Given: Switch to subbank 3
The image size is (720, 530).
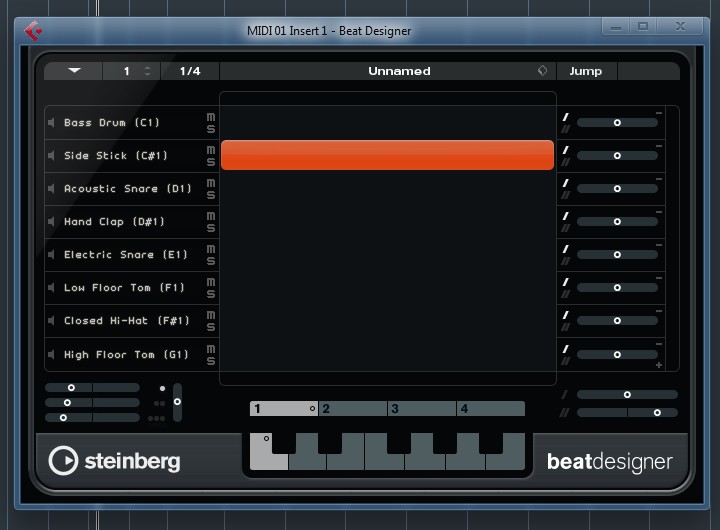Looking at the screenshot, I should pyautogui.click(x=422, y=409).
